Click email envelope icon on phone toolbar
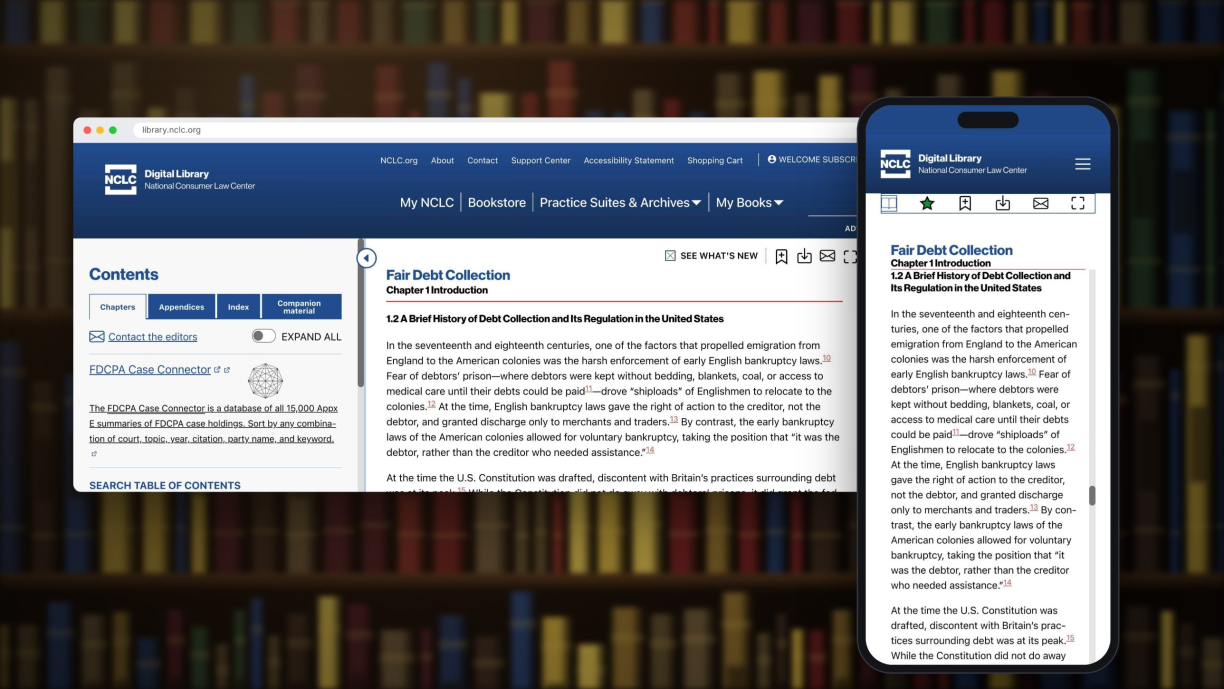 click(x=1040, y=203)
